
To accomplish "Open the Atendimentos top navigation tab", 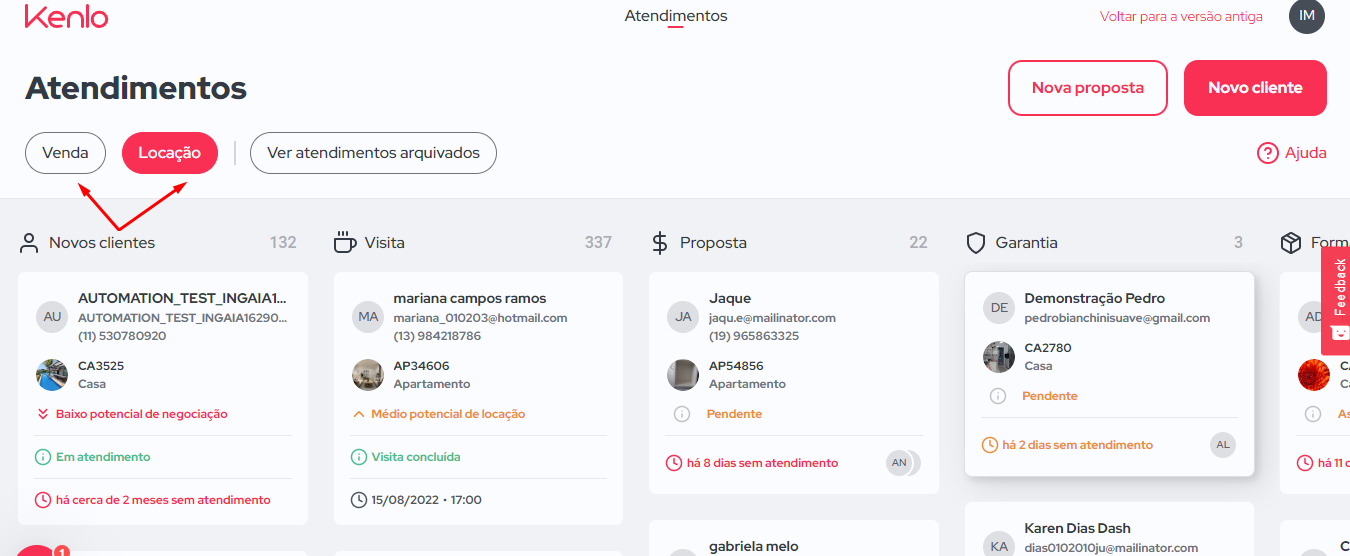I will (676, 16).
